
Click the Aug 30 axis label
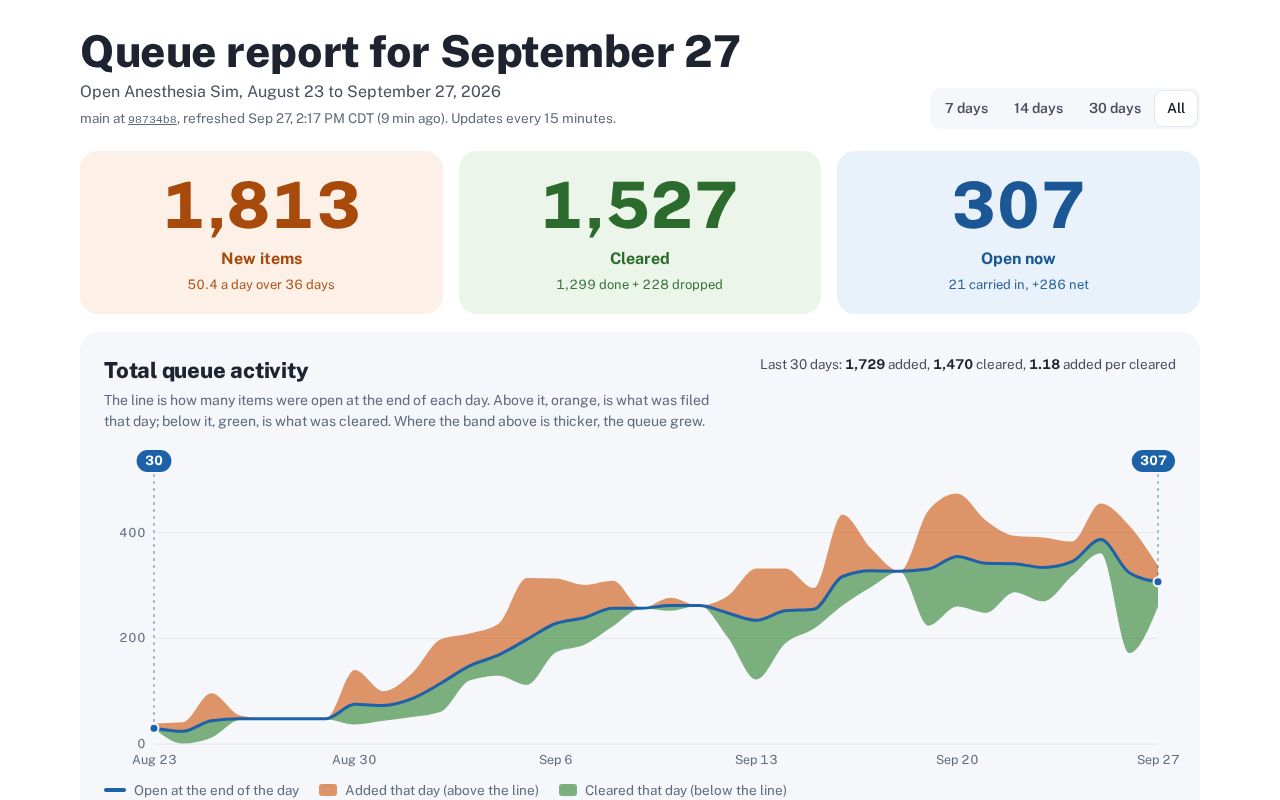(x=354, y=760)
